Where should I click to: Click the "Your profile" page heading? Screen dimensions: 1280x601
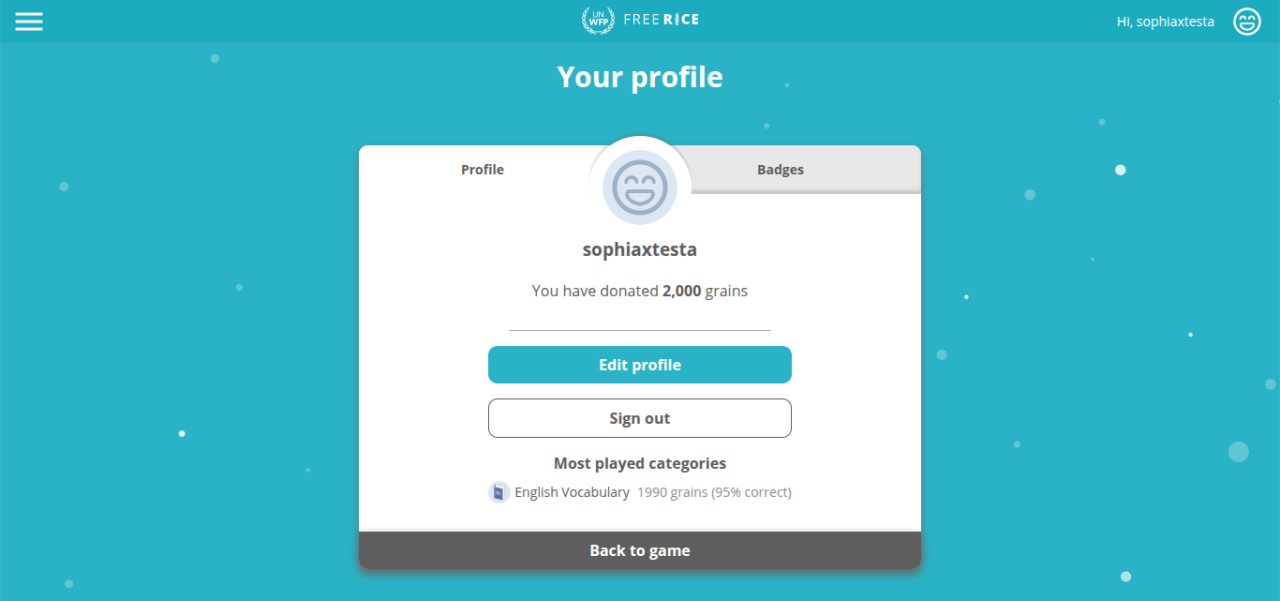click(x=640, y=77)
